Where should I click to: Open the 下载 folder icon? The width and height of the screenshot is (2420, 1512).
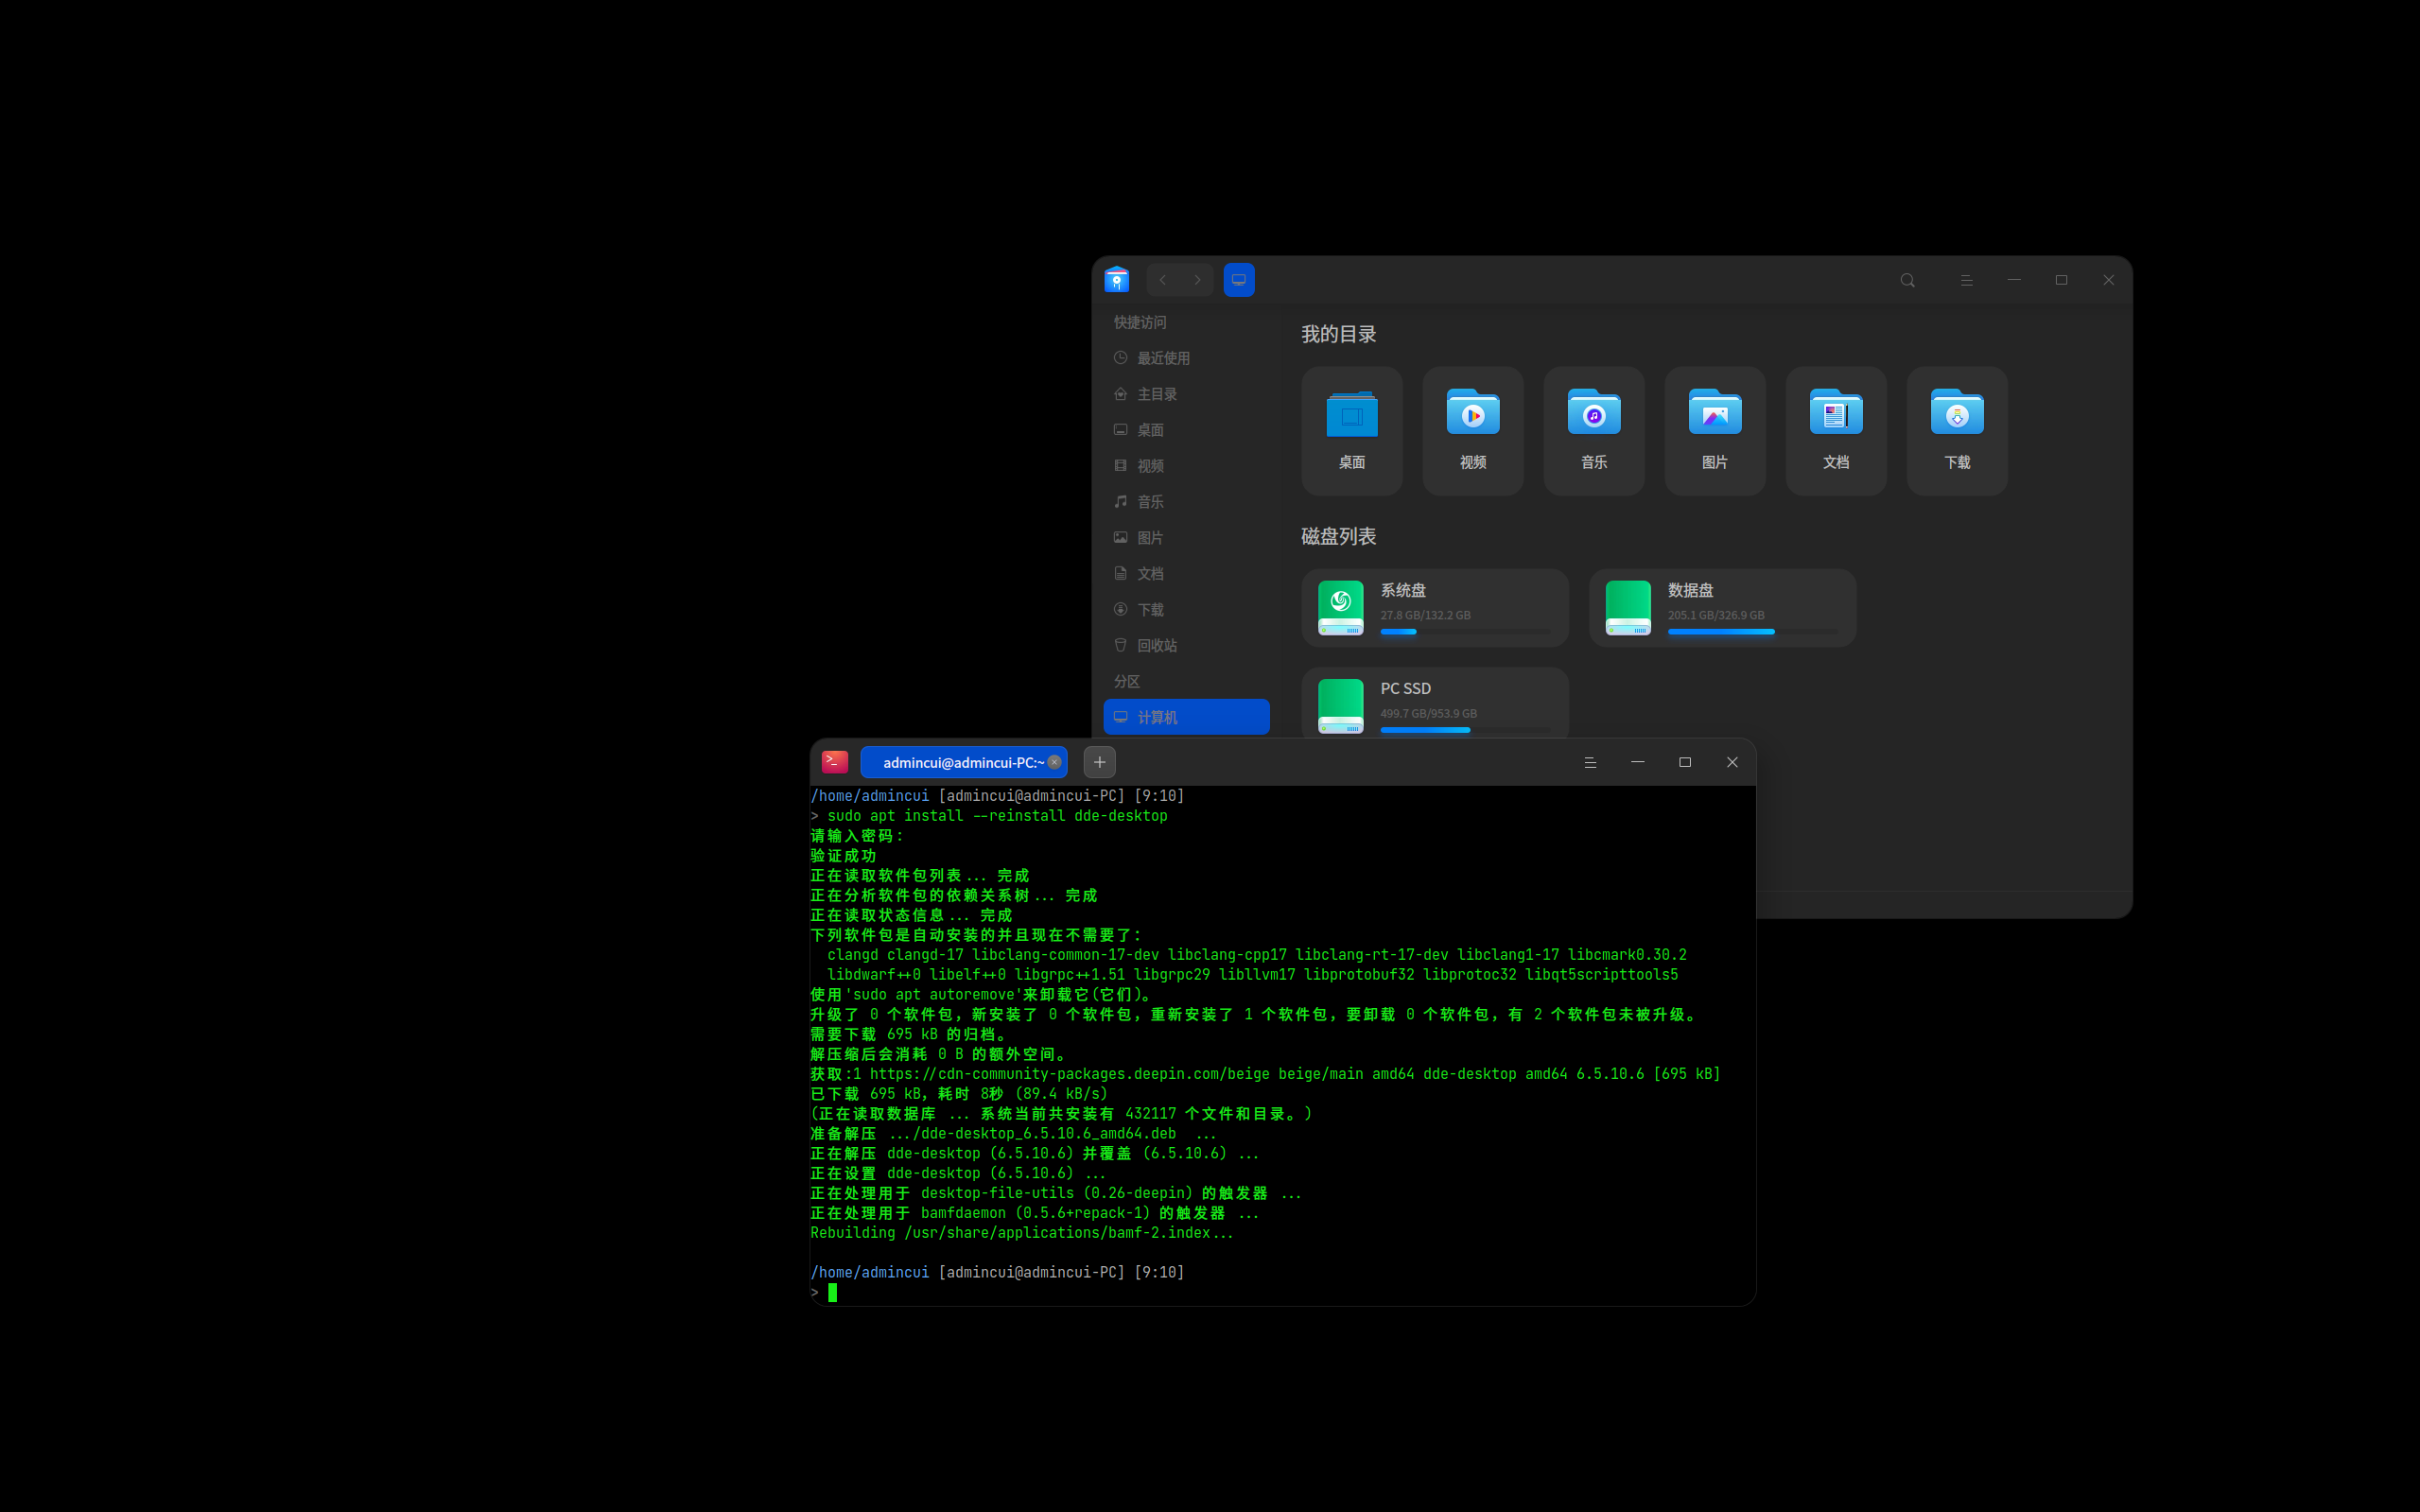click(x=1956, y=430)
